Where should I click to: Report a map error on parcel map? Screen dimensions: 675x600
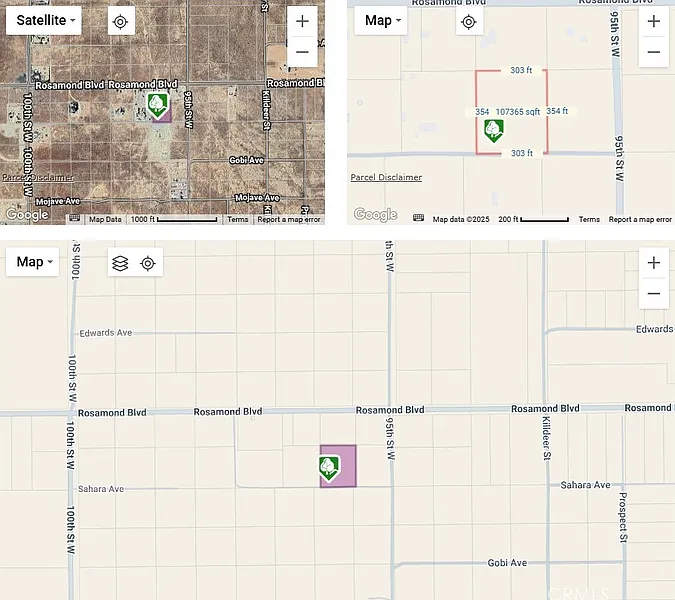pyautogui.click(x=640, y=220)
